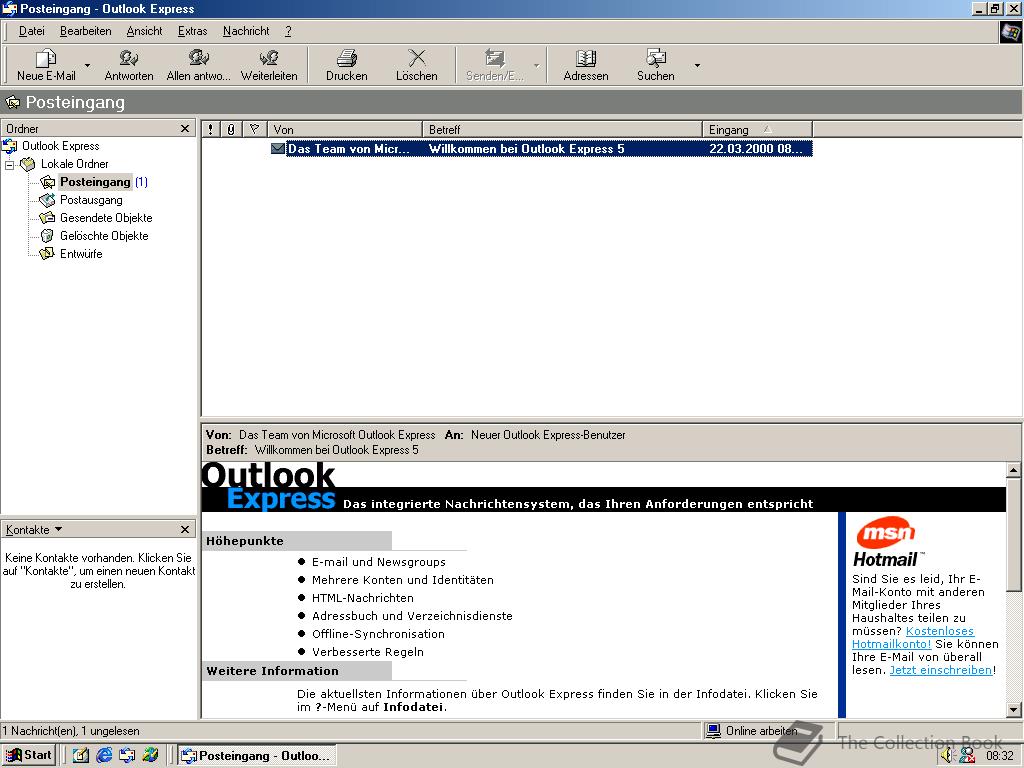Reply using the Antworten toolbar button

[x=129, y=65]
